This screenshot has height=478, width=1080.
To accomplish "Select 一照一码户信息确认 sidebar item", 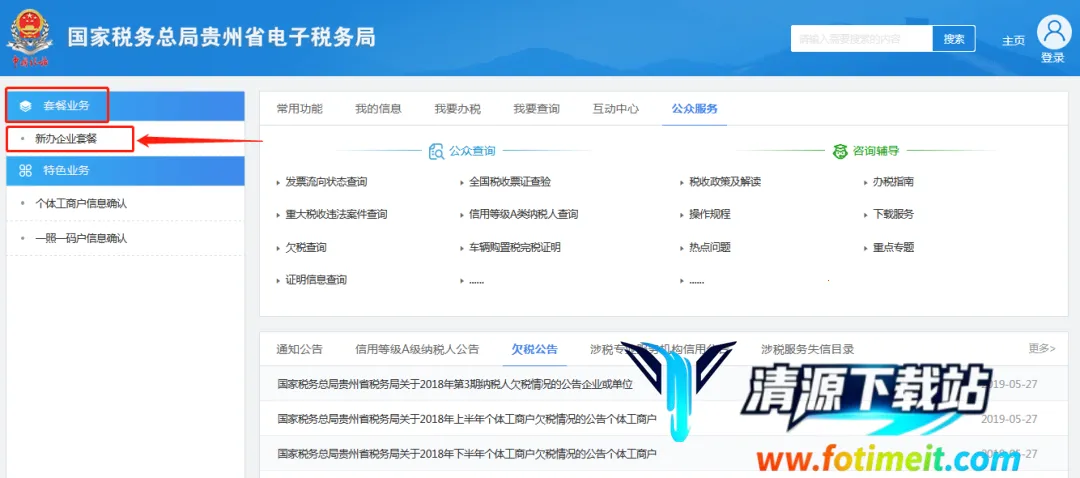I will [81, 238].
